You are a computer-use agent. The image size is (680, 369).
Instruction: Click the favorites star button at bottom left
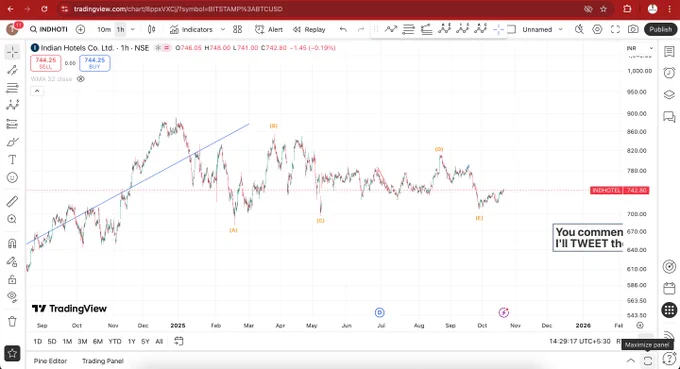click(x=12, y=353)
